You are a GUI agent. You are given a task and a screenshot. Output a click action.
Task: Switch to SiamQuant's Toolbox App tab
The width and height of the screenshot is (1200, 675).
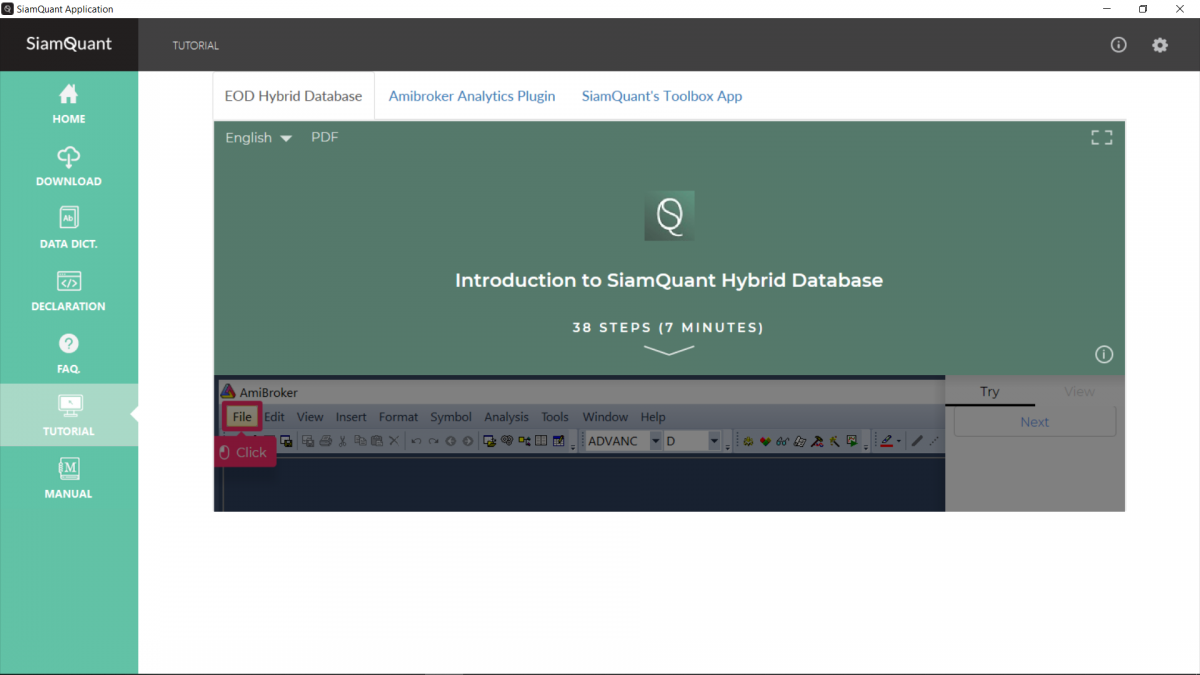click(x=661, y=96)
